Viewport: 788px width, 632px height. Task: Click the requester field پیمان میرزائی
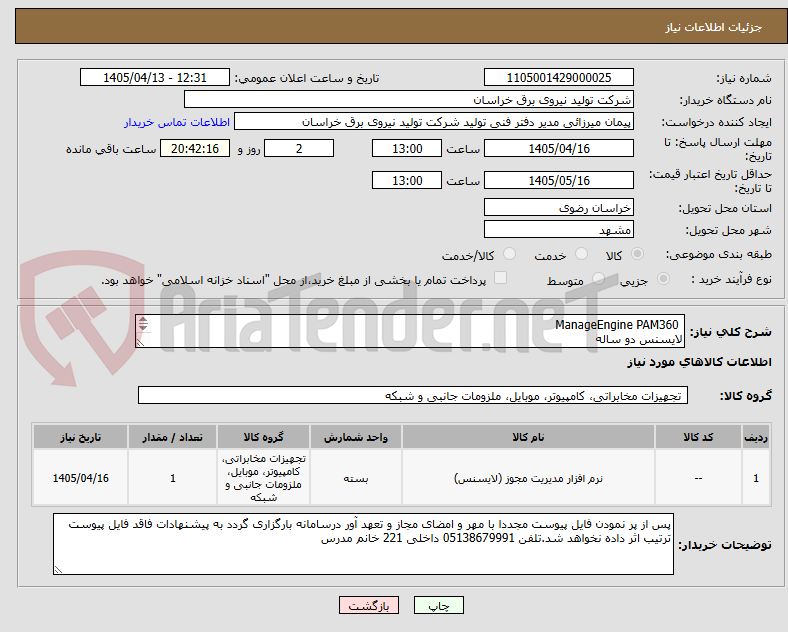point(434,122)
